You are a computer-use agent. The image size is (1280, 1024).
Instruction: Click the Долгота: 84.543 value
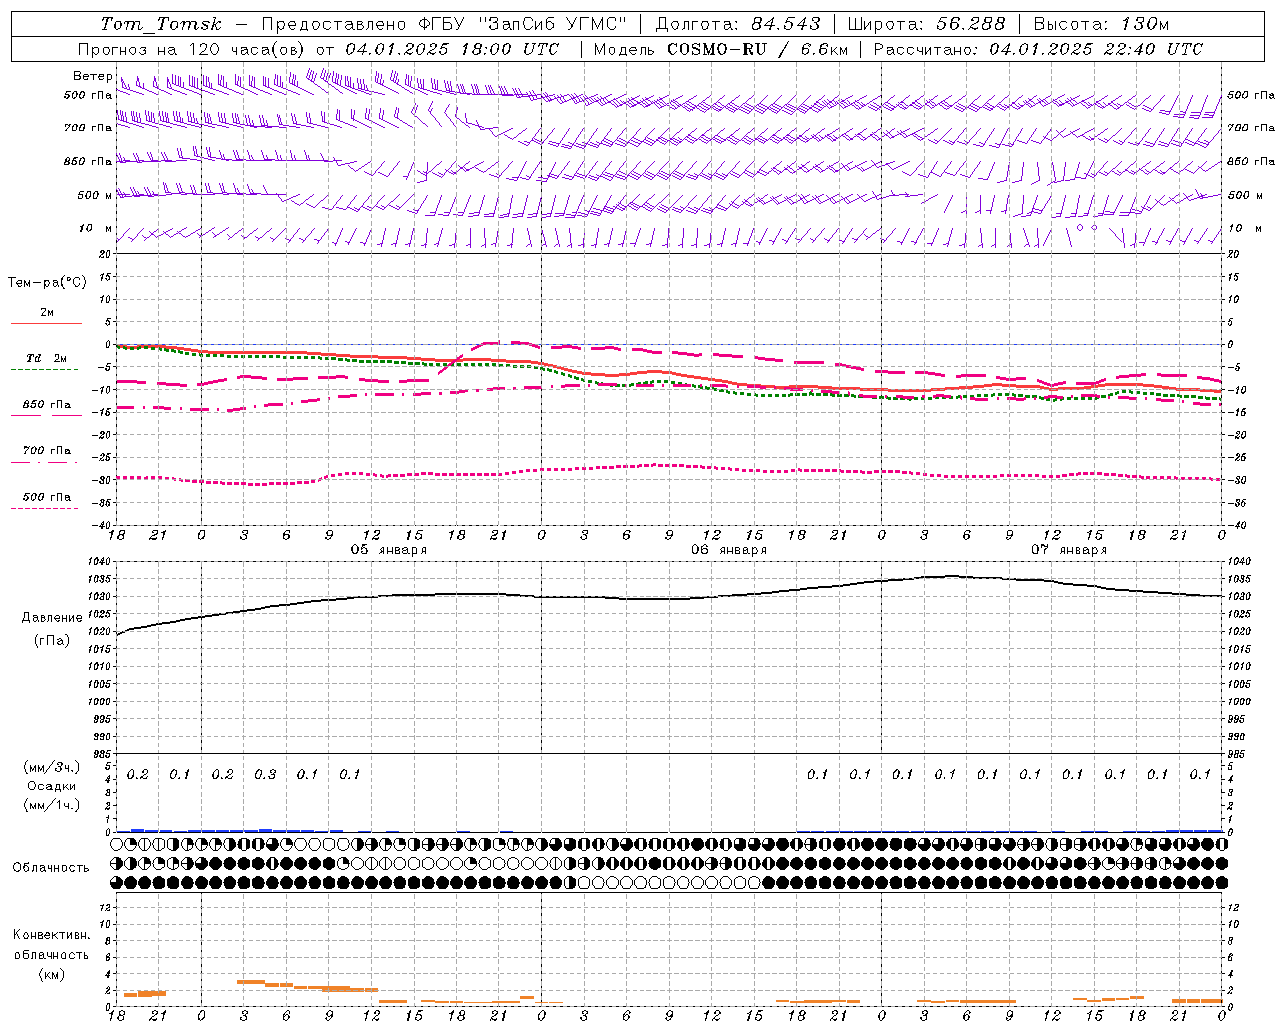coord(738,24)
